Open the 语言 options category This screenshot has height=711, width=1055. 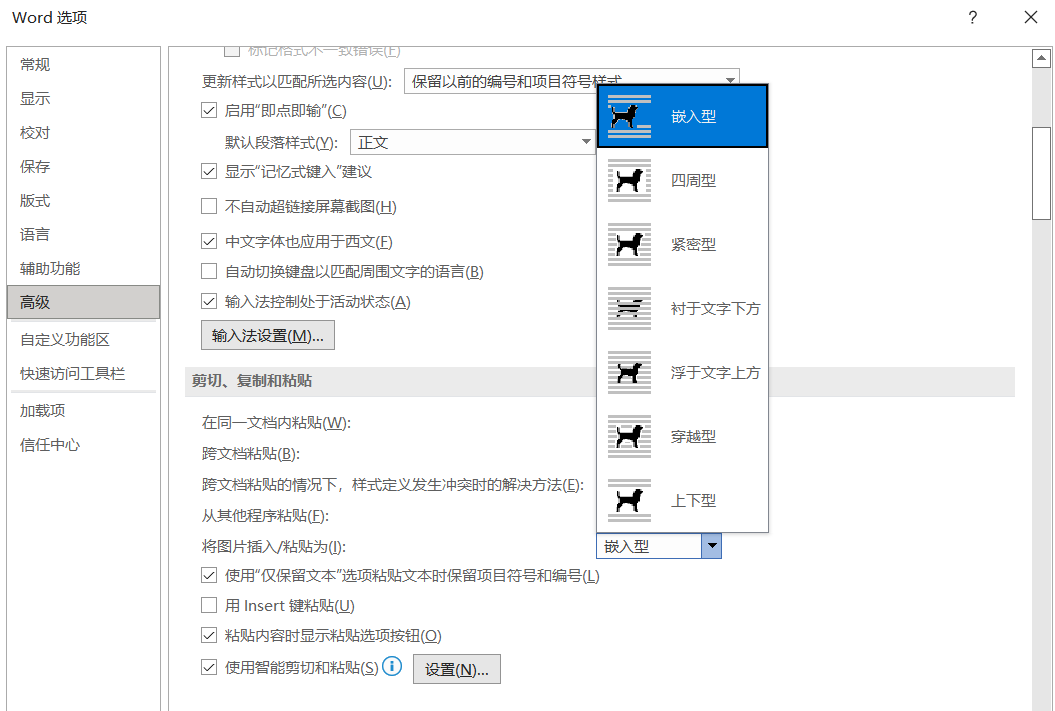(83, 234)
